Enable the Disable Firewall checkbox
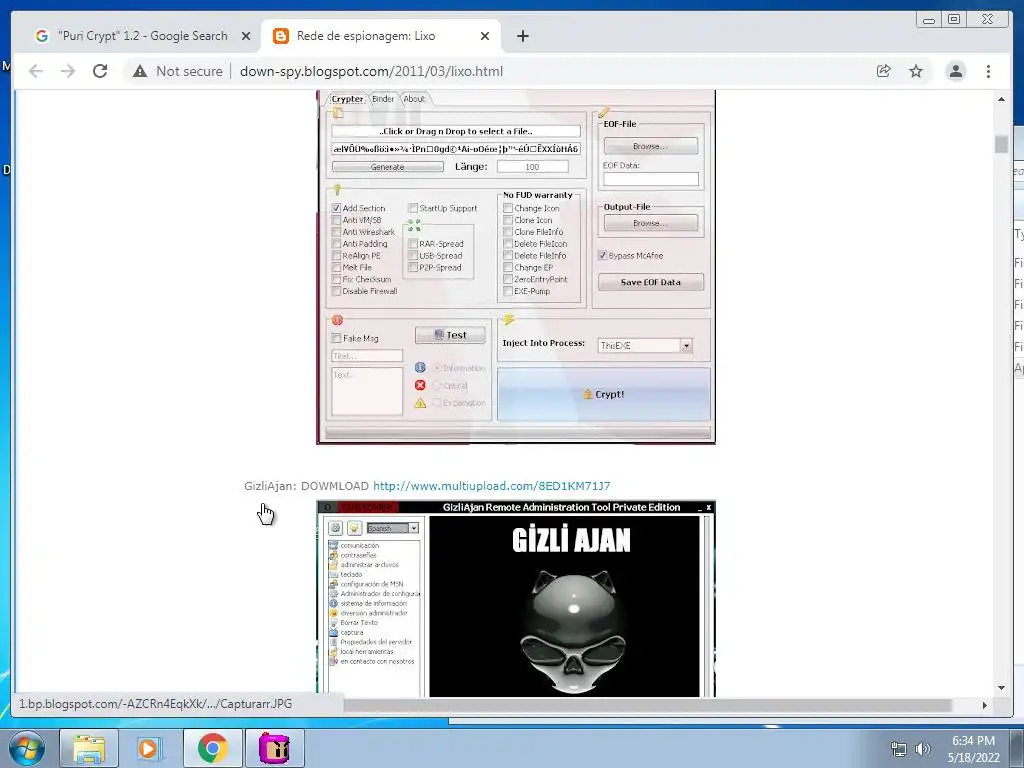This screenshot has height=768, width=1024. pos(336,291)
